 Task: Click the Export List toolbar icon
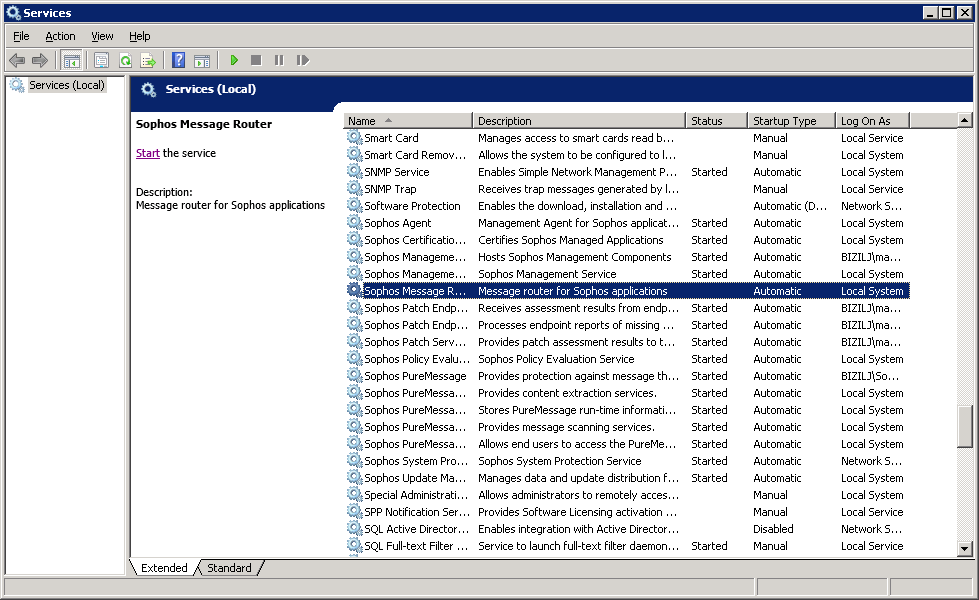(148, 61)
